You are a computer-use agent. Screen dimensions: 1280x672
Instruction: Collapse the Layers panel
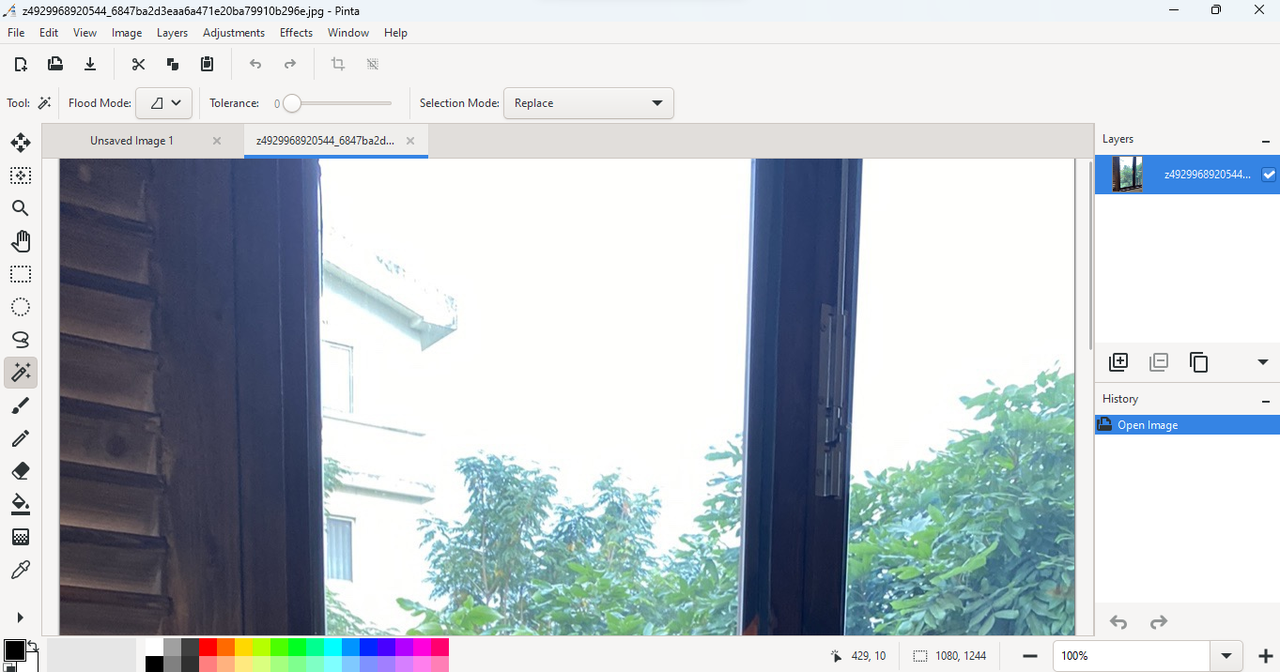point(1266,140)
